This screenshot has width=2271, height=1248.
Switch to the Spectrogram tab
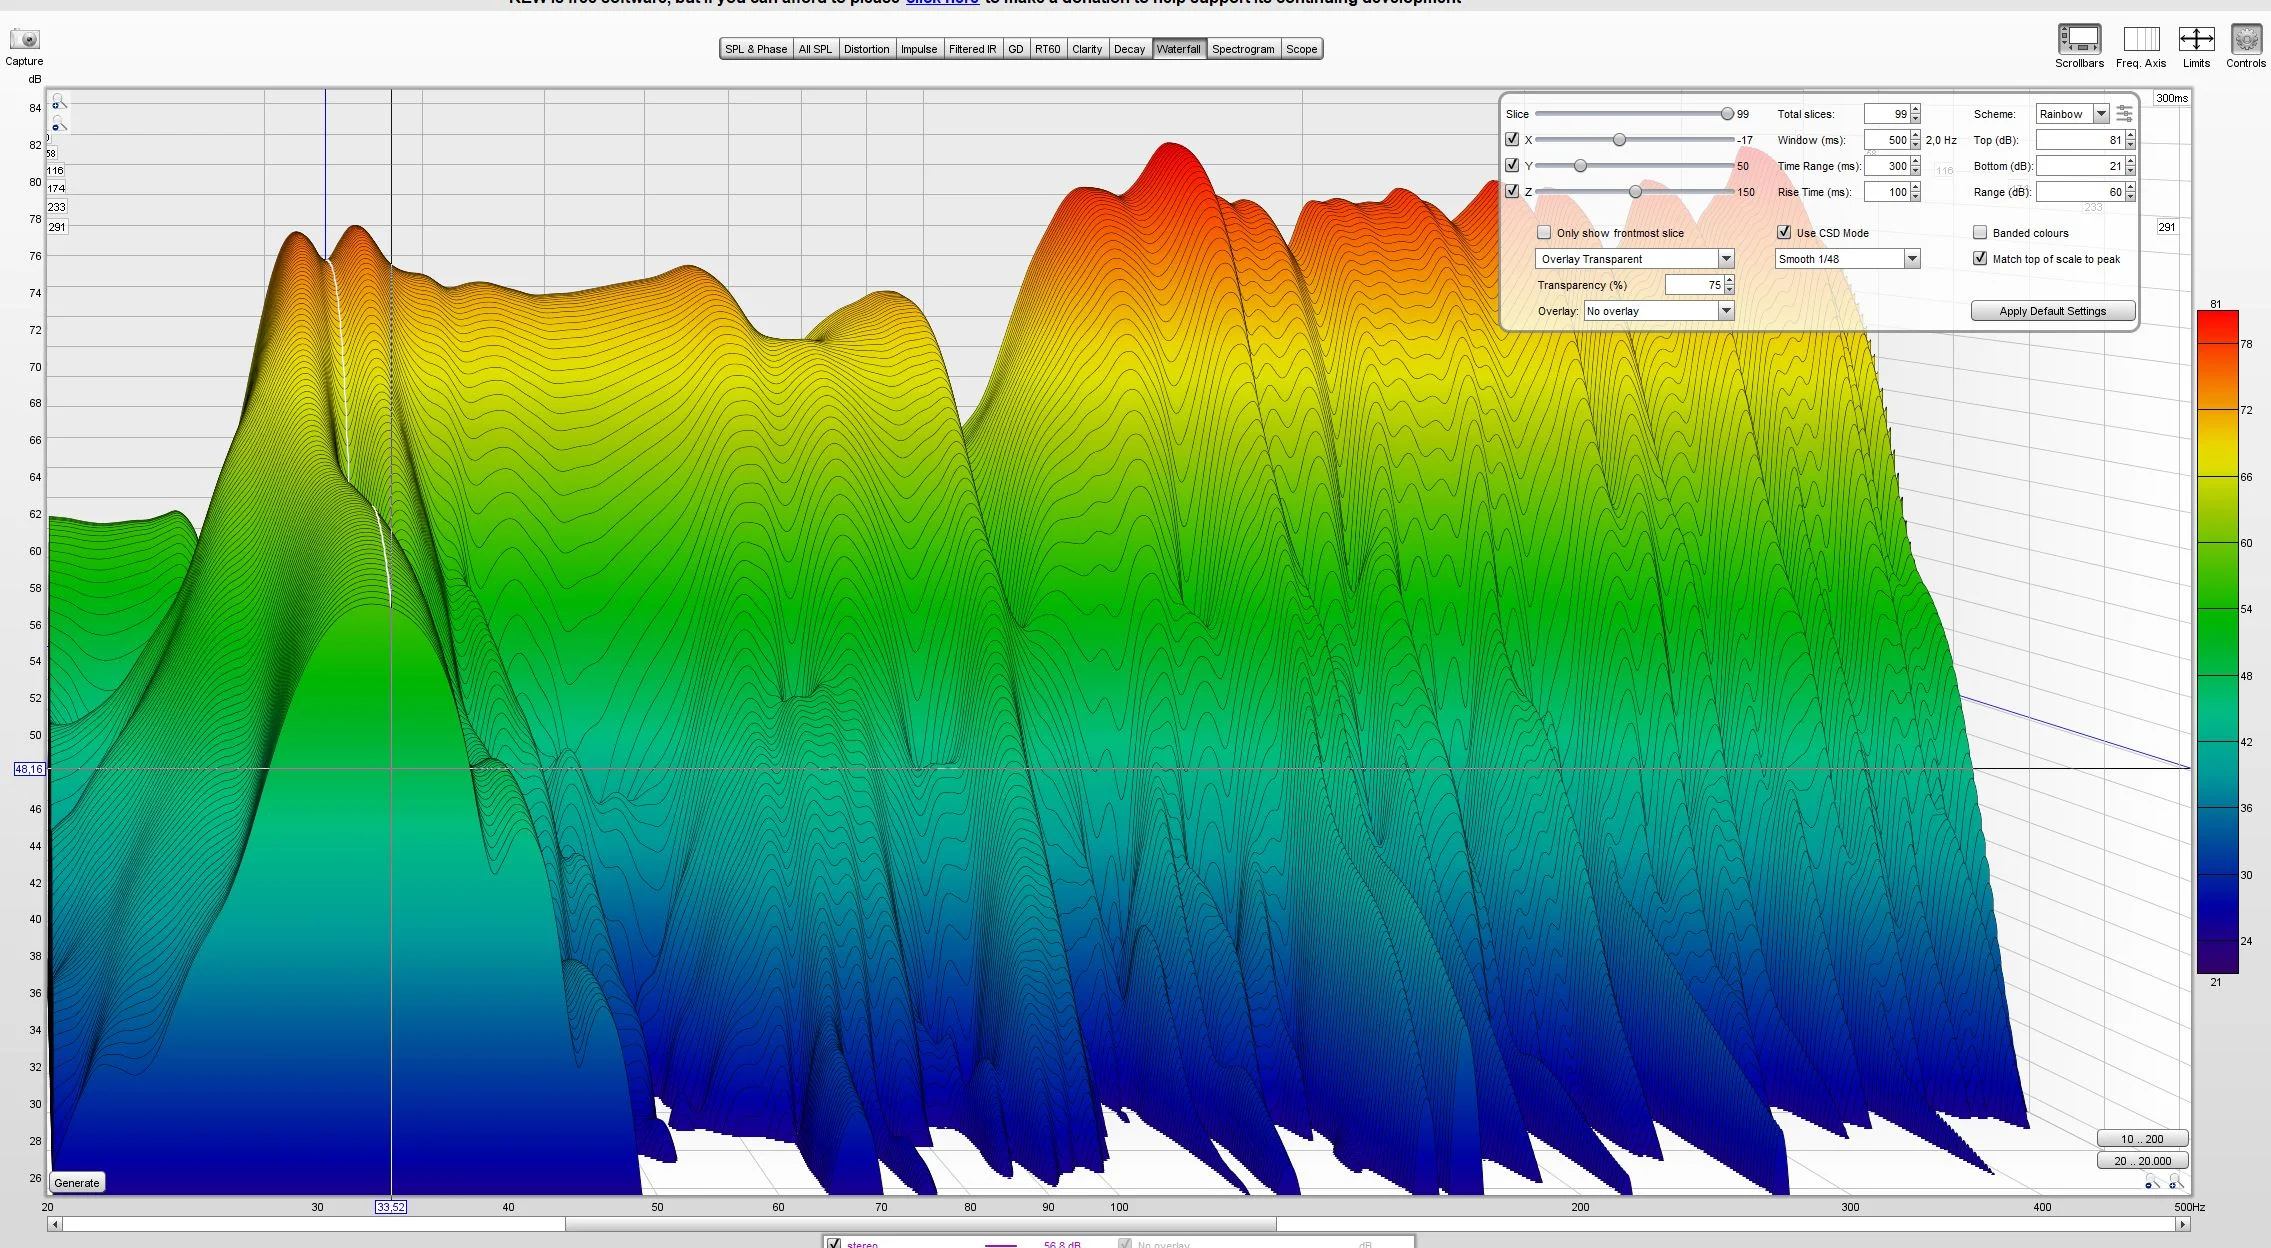coord(1243,49)
